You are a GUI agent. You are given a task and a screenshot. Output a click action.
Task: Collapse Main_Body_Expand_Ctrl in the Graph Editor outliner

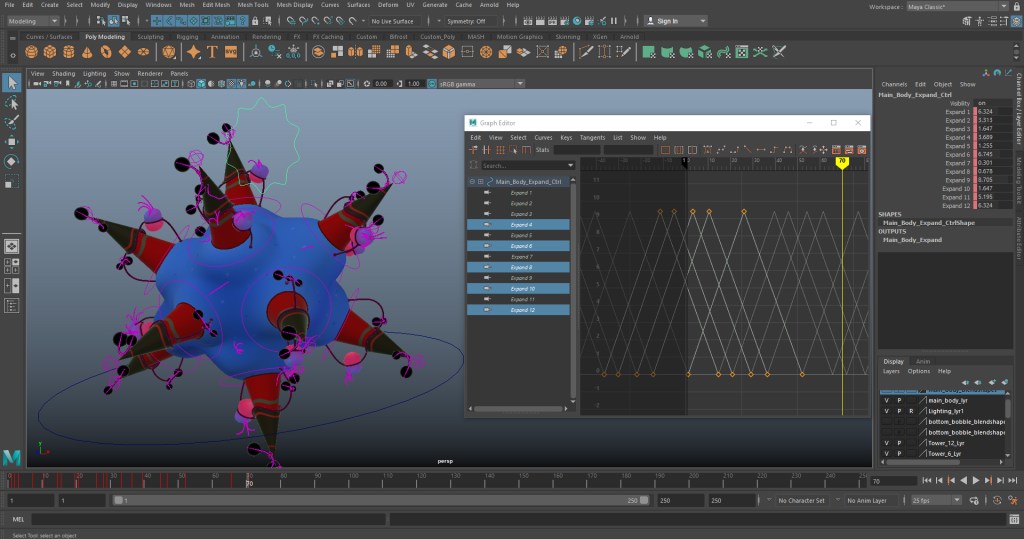(471, 182)
